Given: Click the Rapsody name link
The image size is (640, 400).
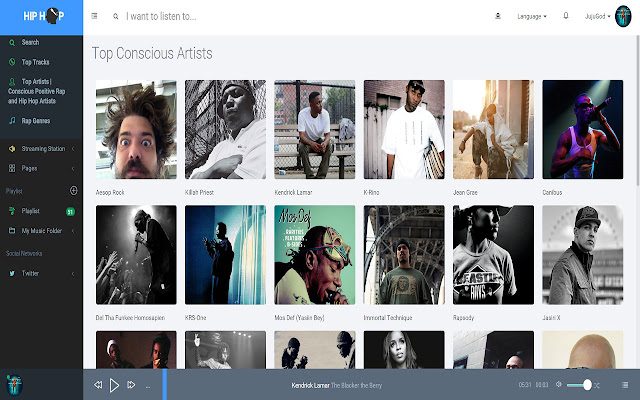Looking at the screenshot, I should pos(463,318).
